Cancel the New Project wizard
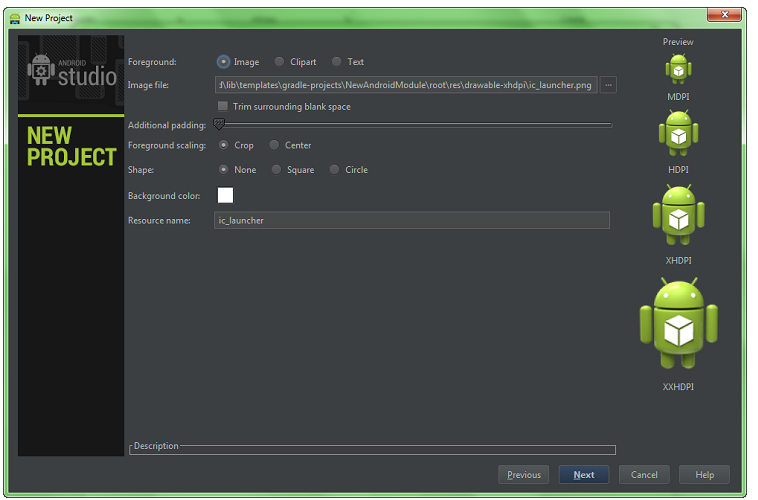 [x=644, y=475]
